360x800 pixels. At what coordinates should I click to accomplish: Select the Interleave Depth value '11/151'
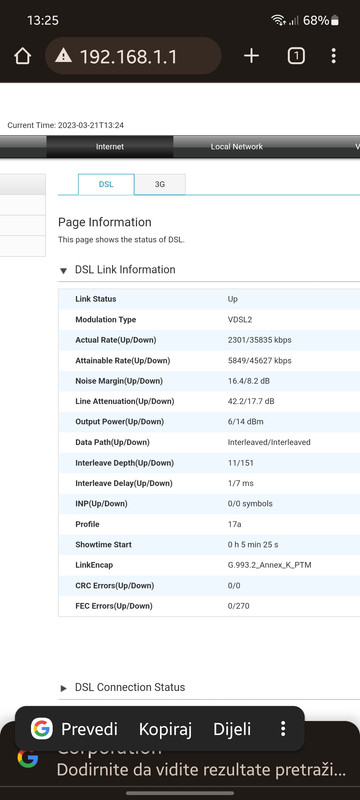click(x=241, y=463)
